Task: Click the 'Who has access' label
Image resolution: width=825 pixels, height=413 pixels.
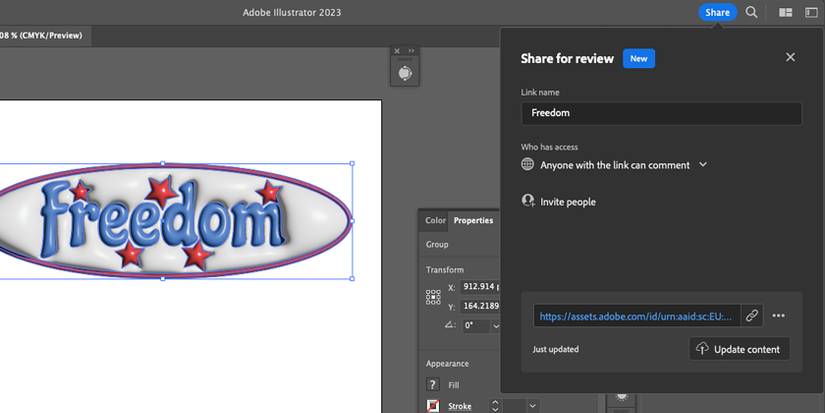Action: tap(549, 147)
